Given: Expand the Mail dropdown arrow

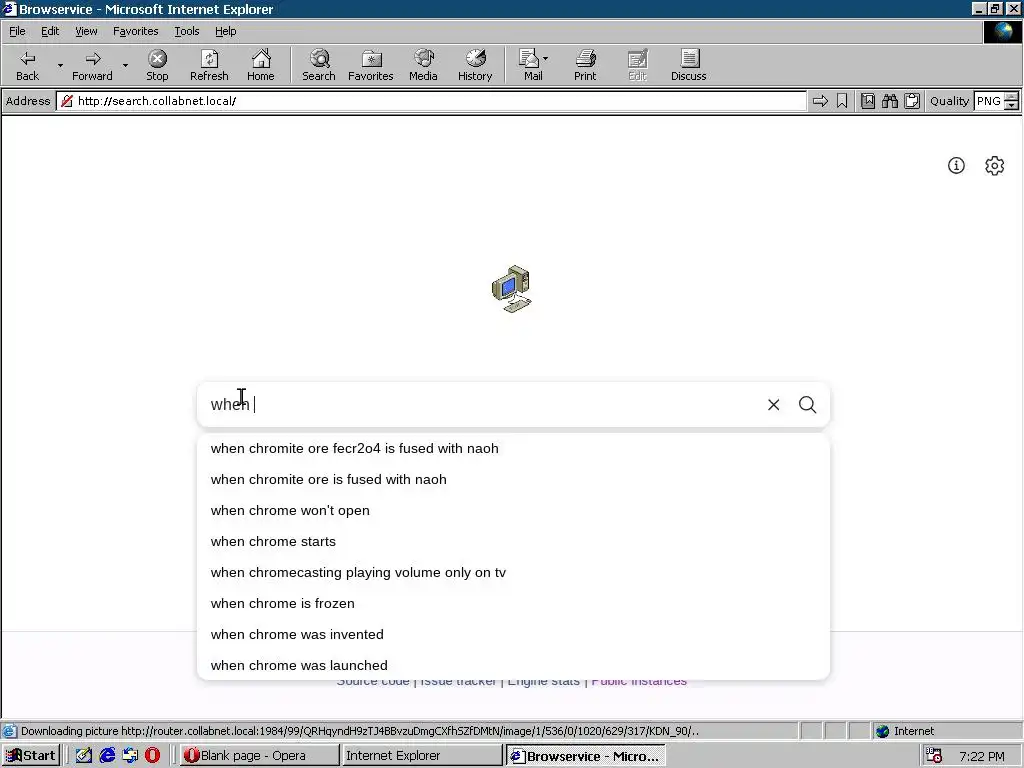Looking at the screenshot, I should [546, 59].
